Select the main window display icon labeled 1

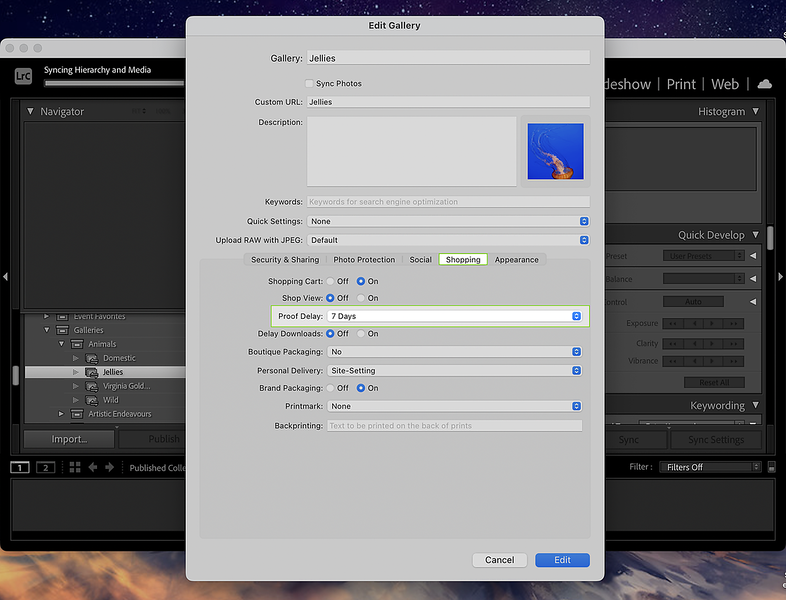tap(20, 467)
